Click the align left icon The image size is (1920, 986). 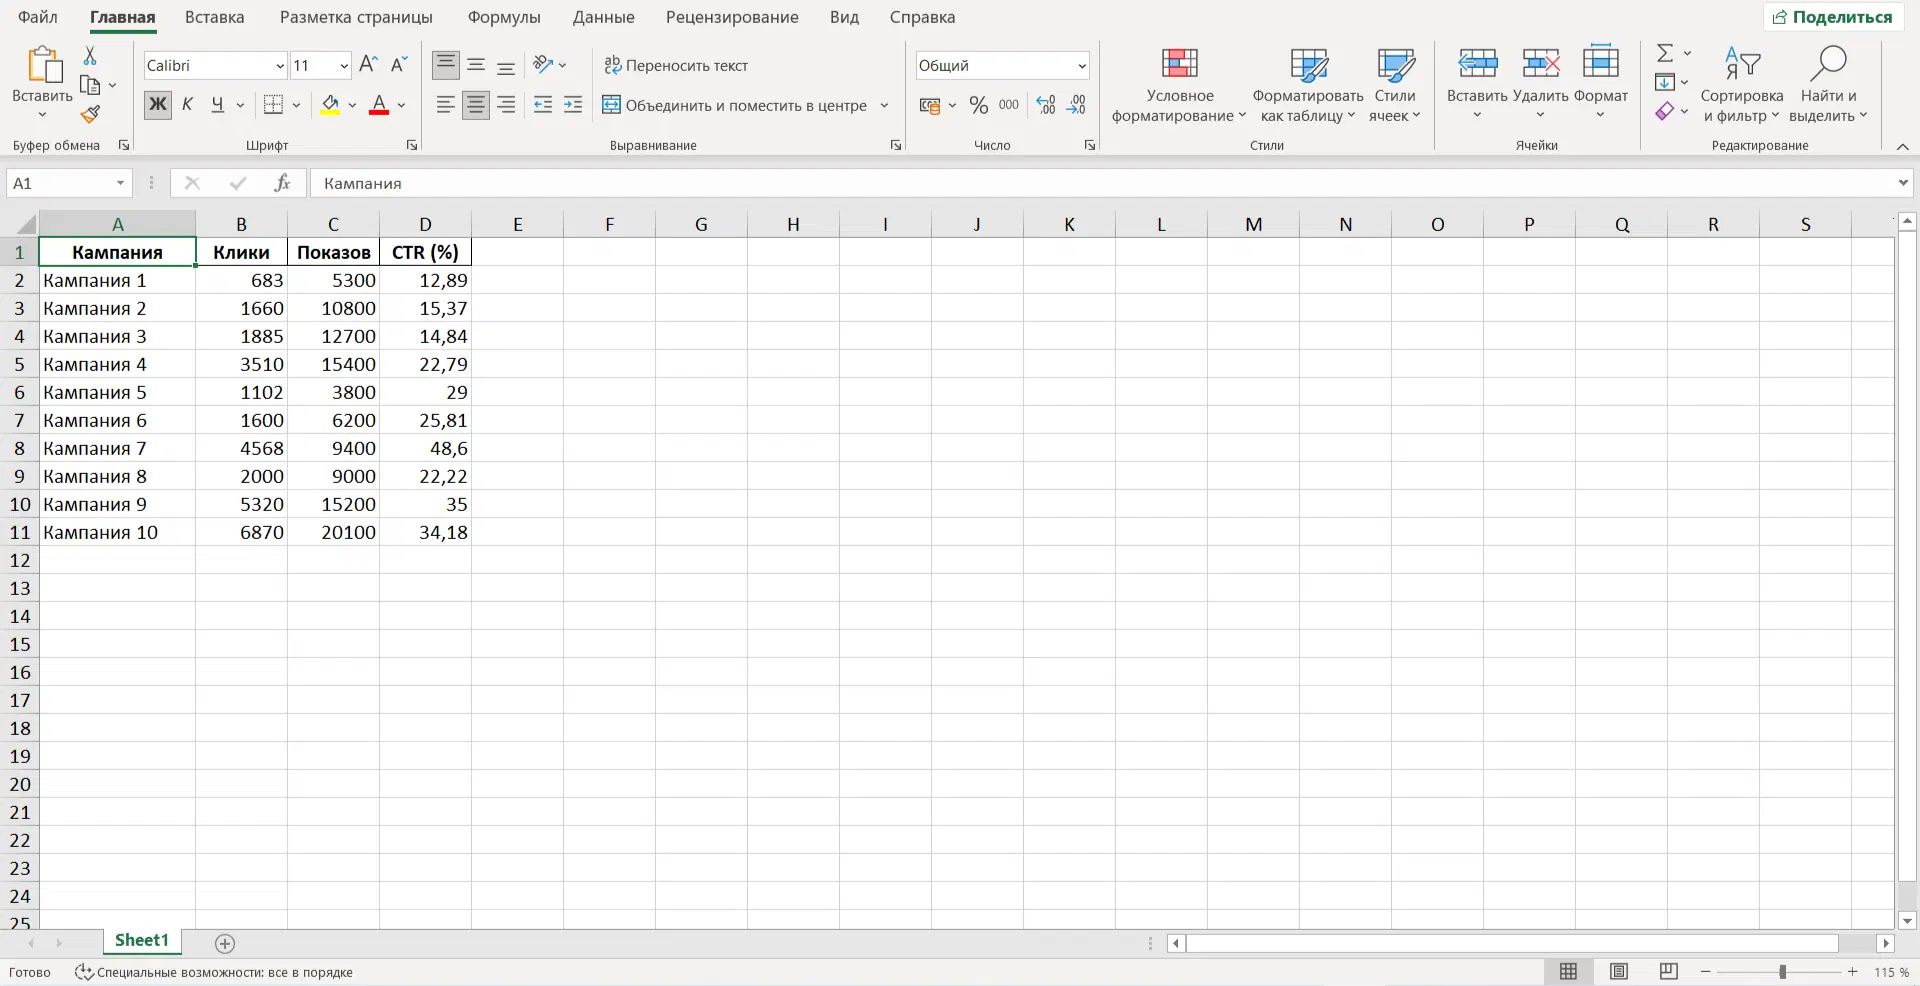446,105
